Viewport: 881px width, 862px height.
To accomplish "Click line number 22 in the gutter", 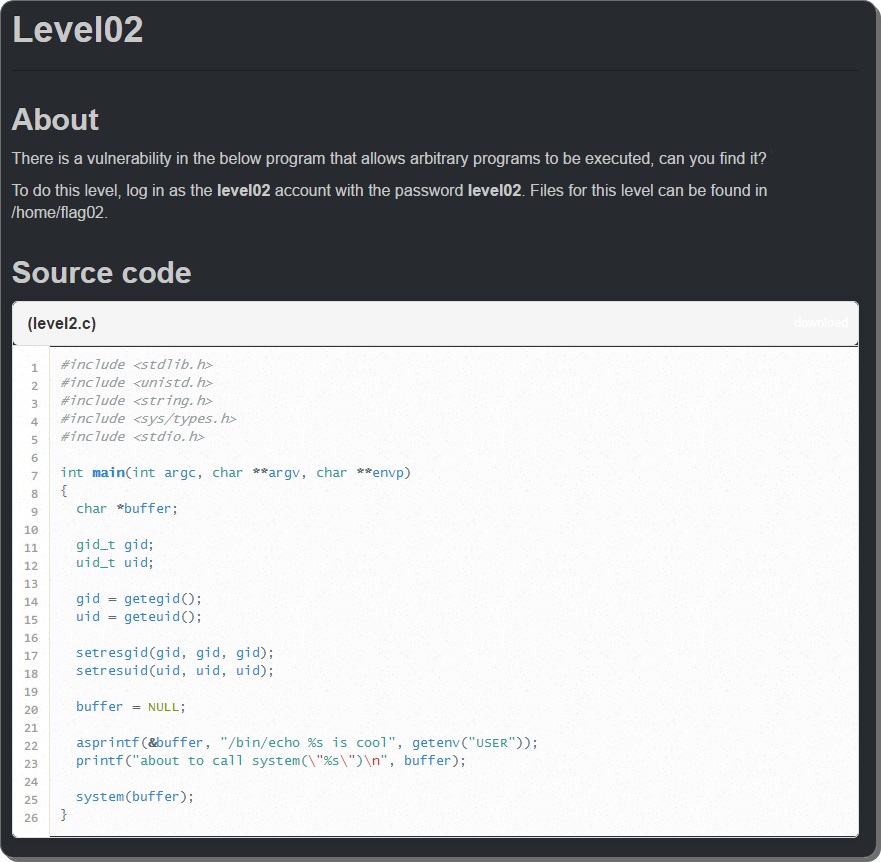I will pyautogui.click(x=31, y=746).
